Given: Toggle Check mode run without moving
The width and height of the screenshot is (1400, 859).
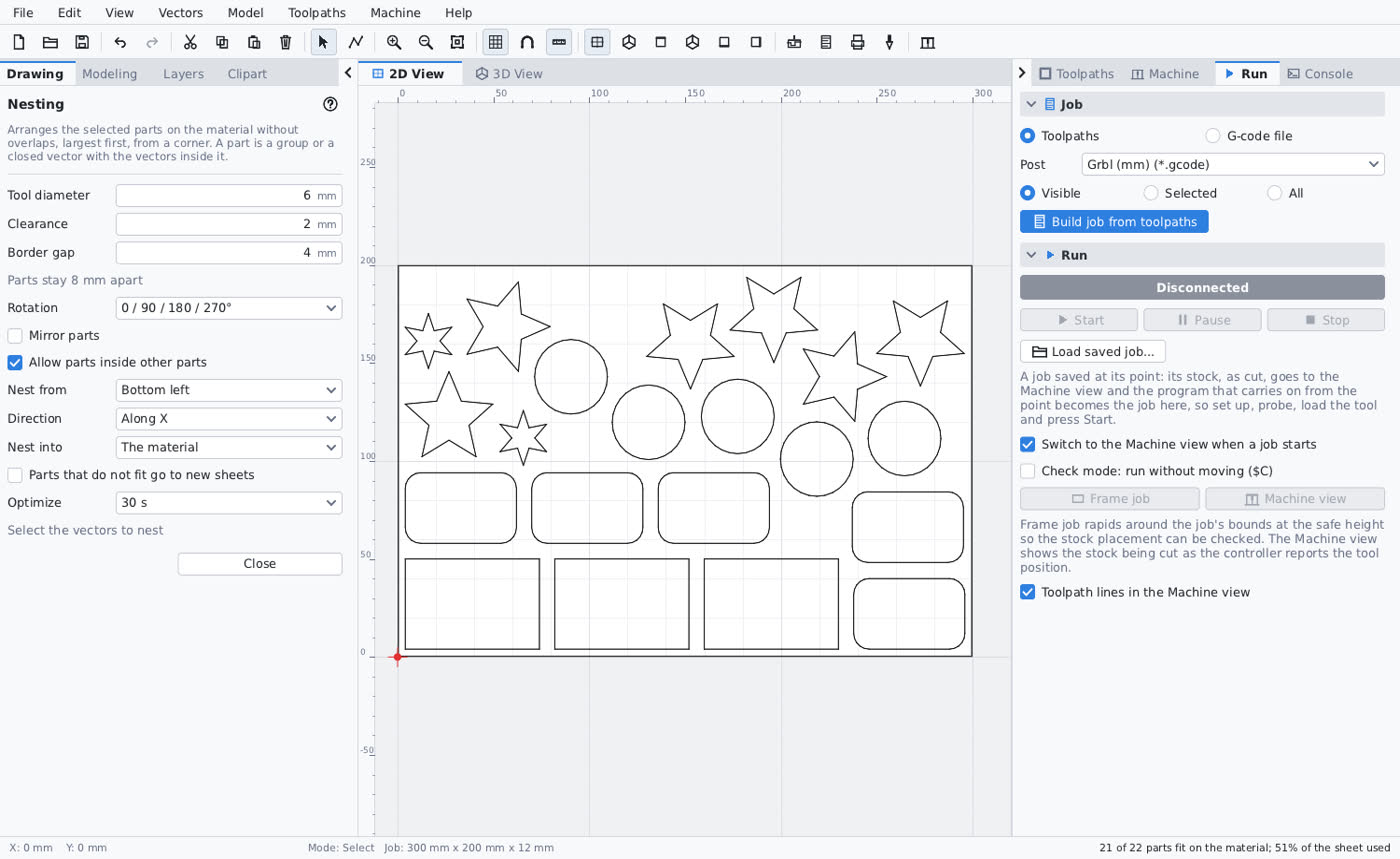Looking at the screenshot, I should 1027,471.
